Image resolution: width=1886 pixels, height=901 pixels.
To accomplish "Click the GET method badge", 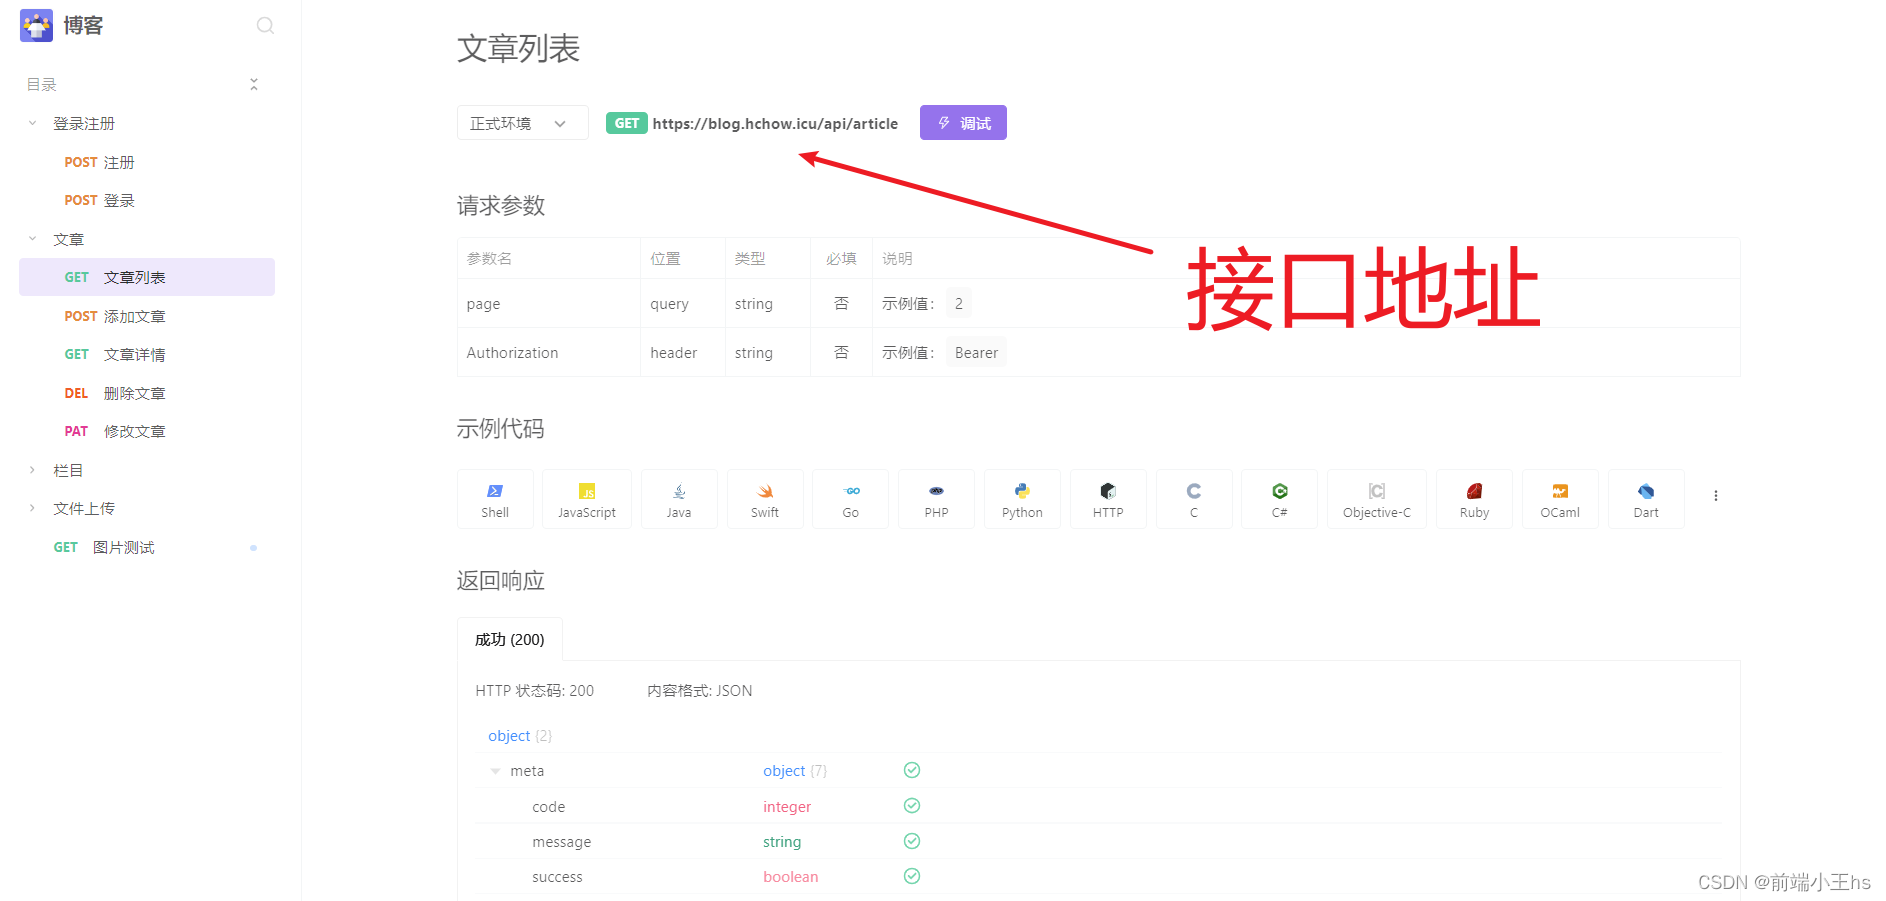I will point(627,123).
